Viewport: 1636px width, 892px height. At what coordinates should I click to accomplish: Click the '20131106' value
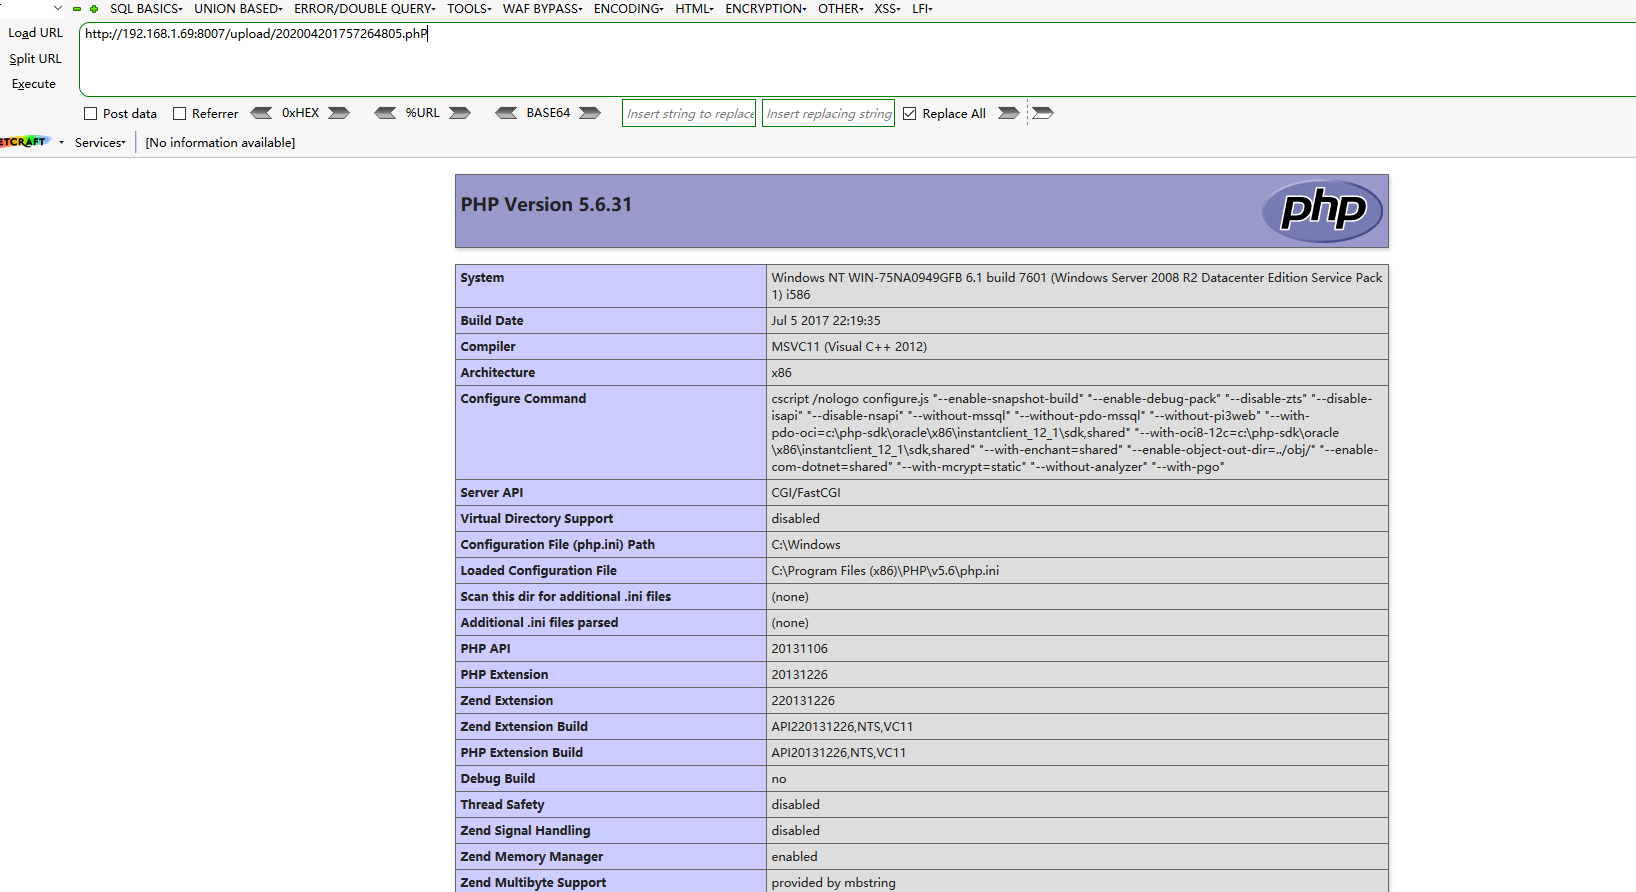coord(800,649)
